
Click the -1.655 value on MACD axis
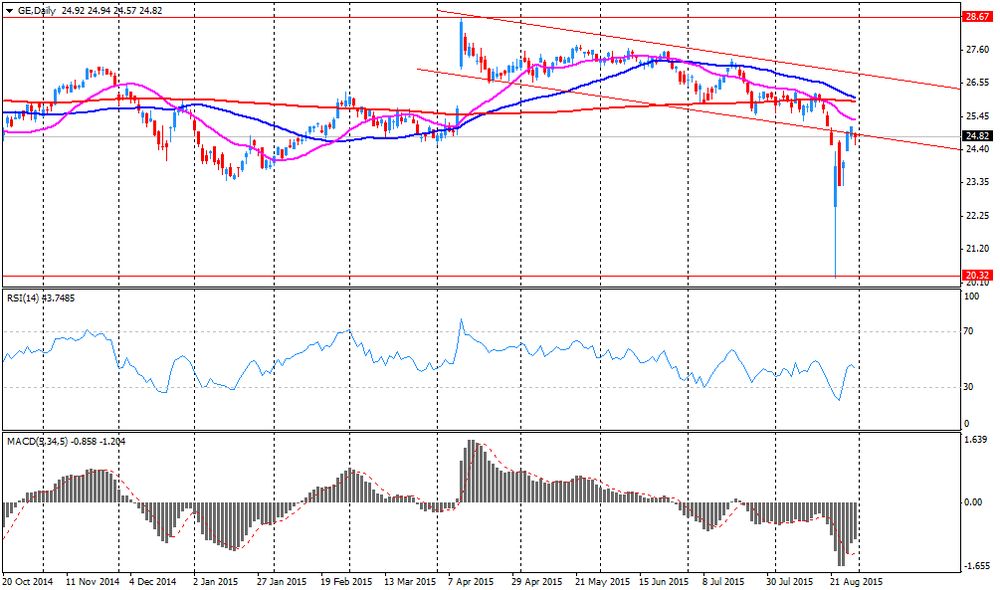pyautogui.click(x=976, y=566)
